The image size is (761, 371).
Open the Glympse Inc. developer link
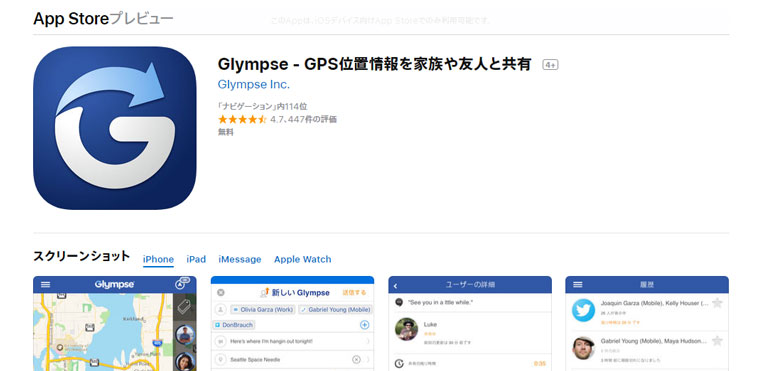(x=253, y=84)
